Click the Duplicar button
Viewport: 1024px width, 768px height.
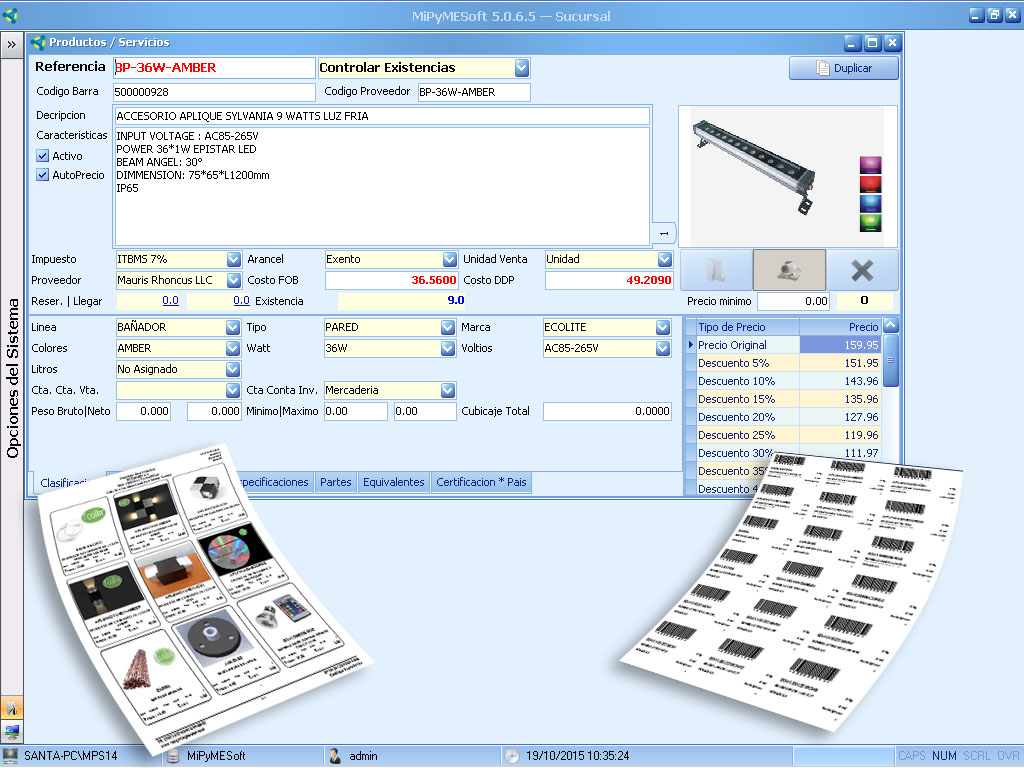[844, 68]
